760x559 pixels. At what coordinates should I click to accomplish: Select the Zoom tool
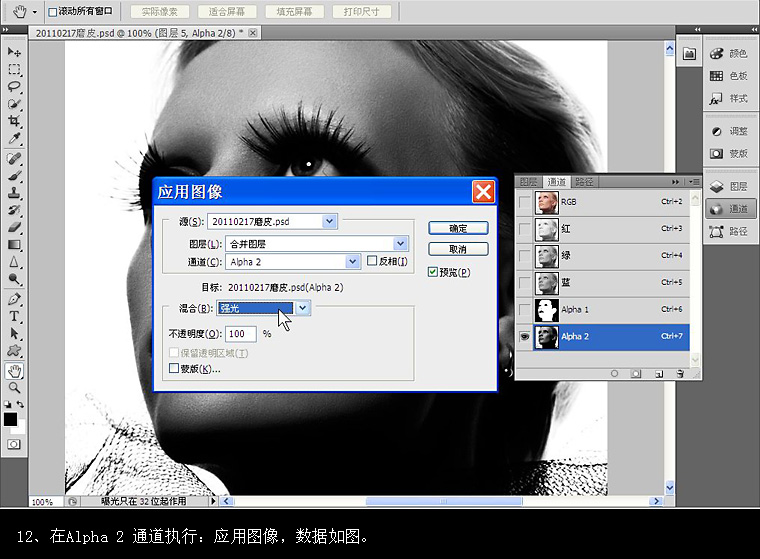pyautogui.click(x=14, y=387)
